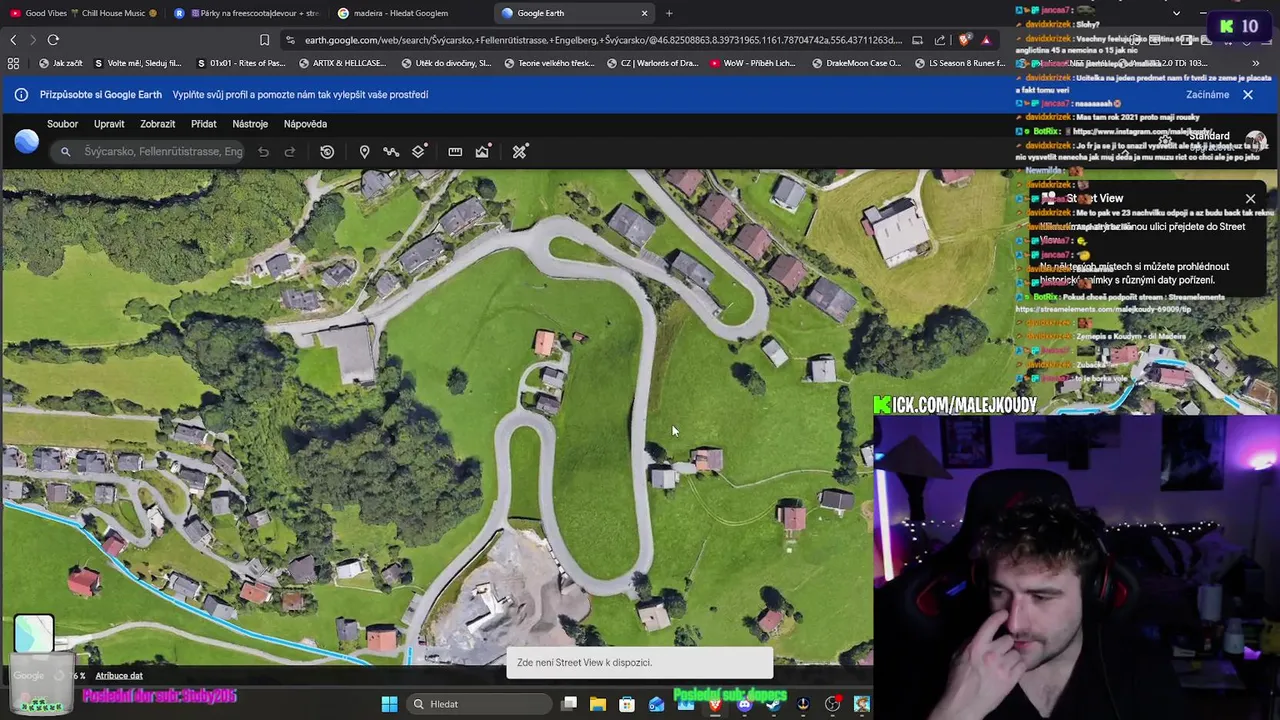
Task: Open the ARTIX & HELLCASE bookmark
Action: 341,63
